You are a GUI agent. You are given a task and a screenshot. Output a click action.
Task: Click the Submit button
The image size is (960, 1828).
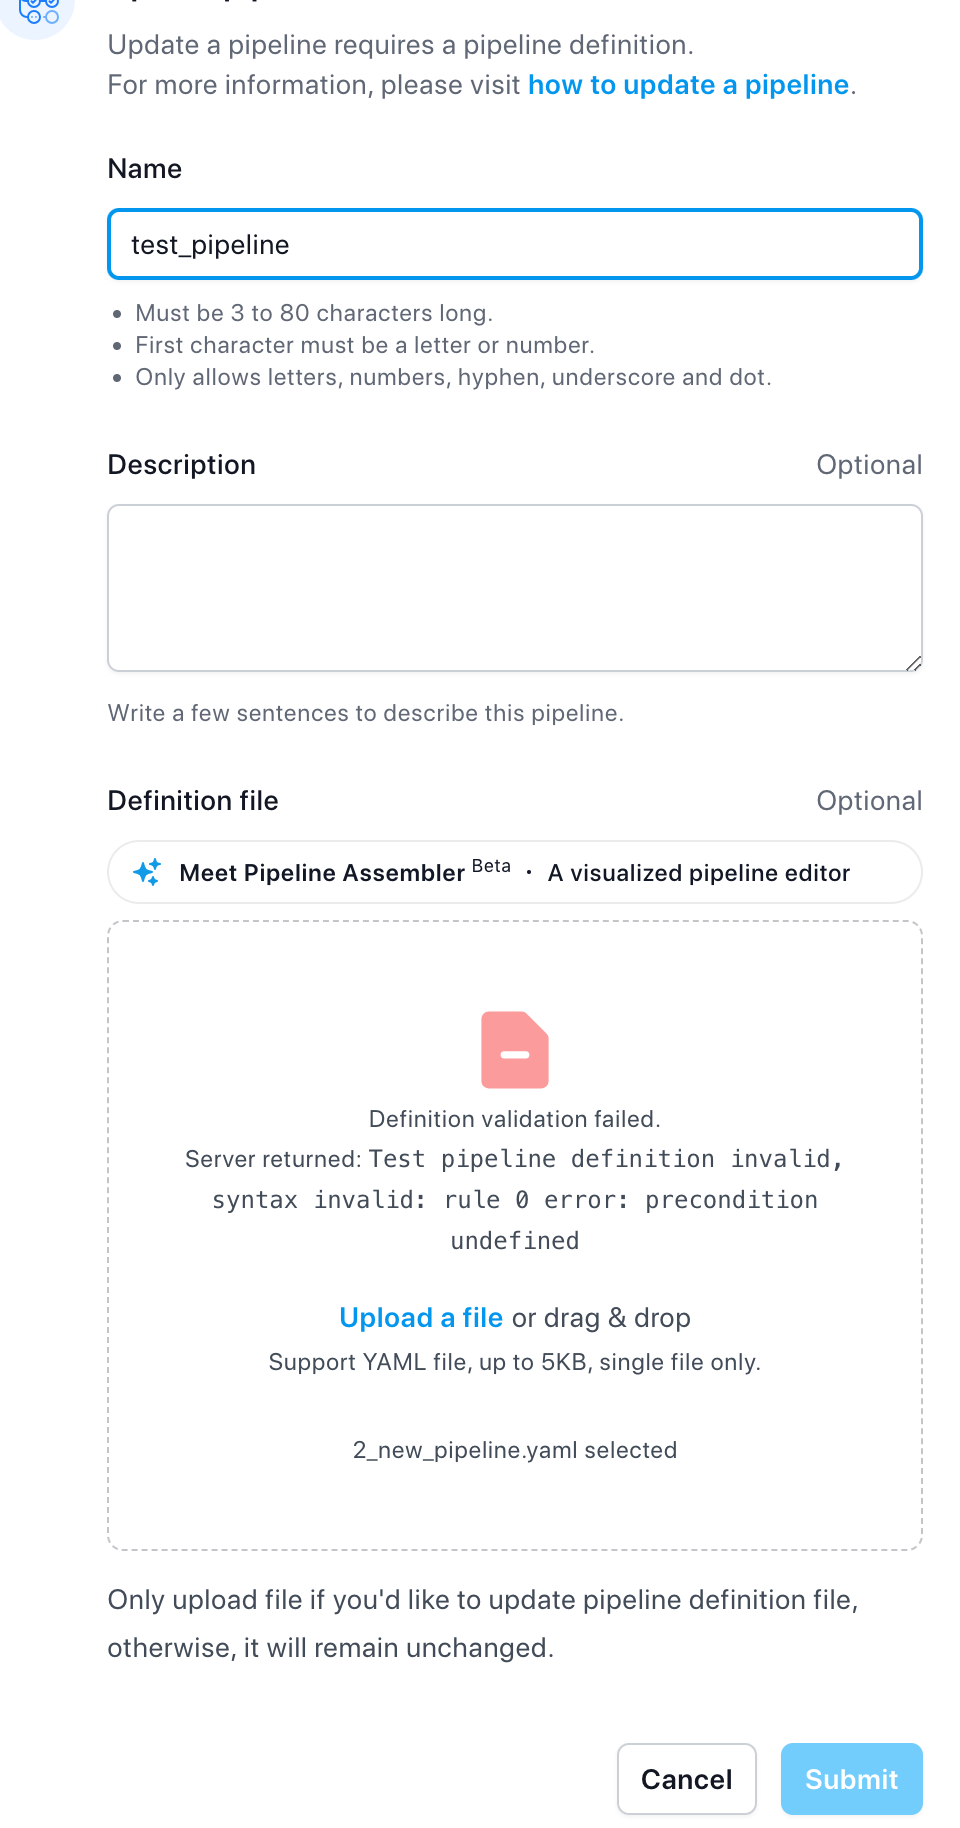(852, 1779)
